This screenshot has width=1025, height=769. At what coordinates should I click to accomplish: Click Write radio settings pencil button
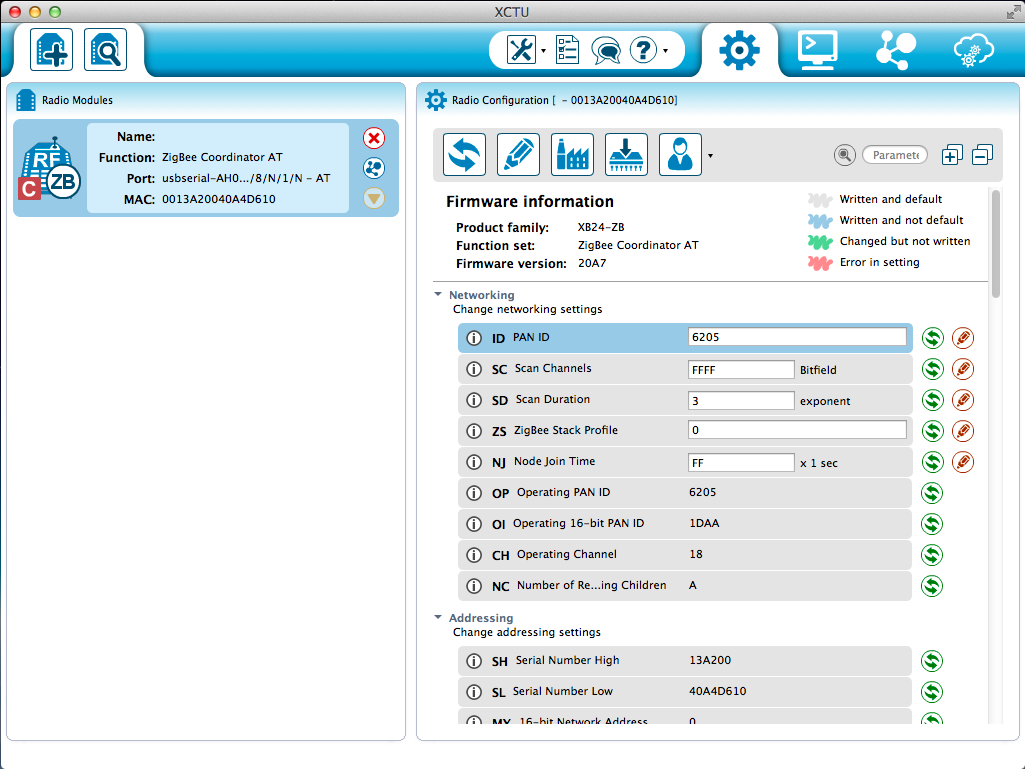click(x=518, y=155)
